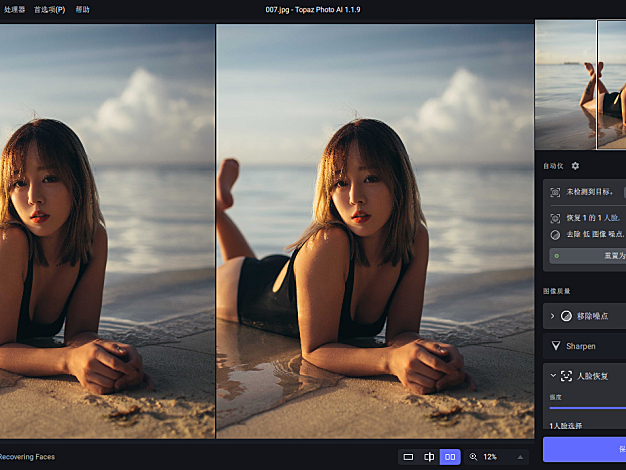
Task: Select the split view mode icon
Action: [x=429, y=457]
